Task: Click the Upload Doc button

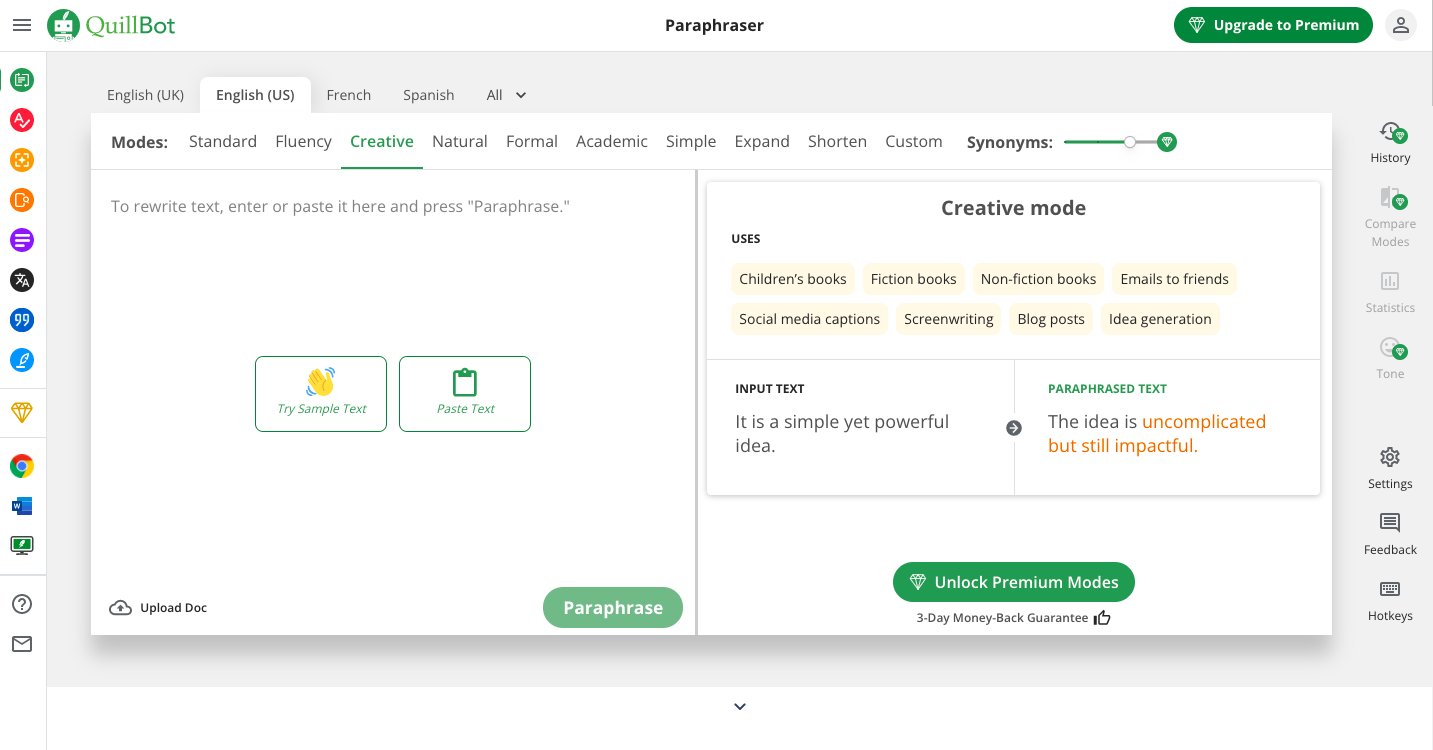Action: (x=158, y=608)
